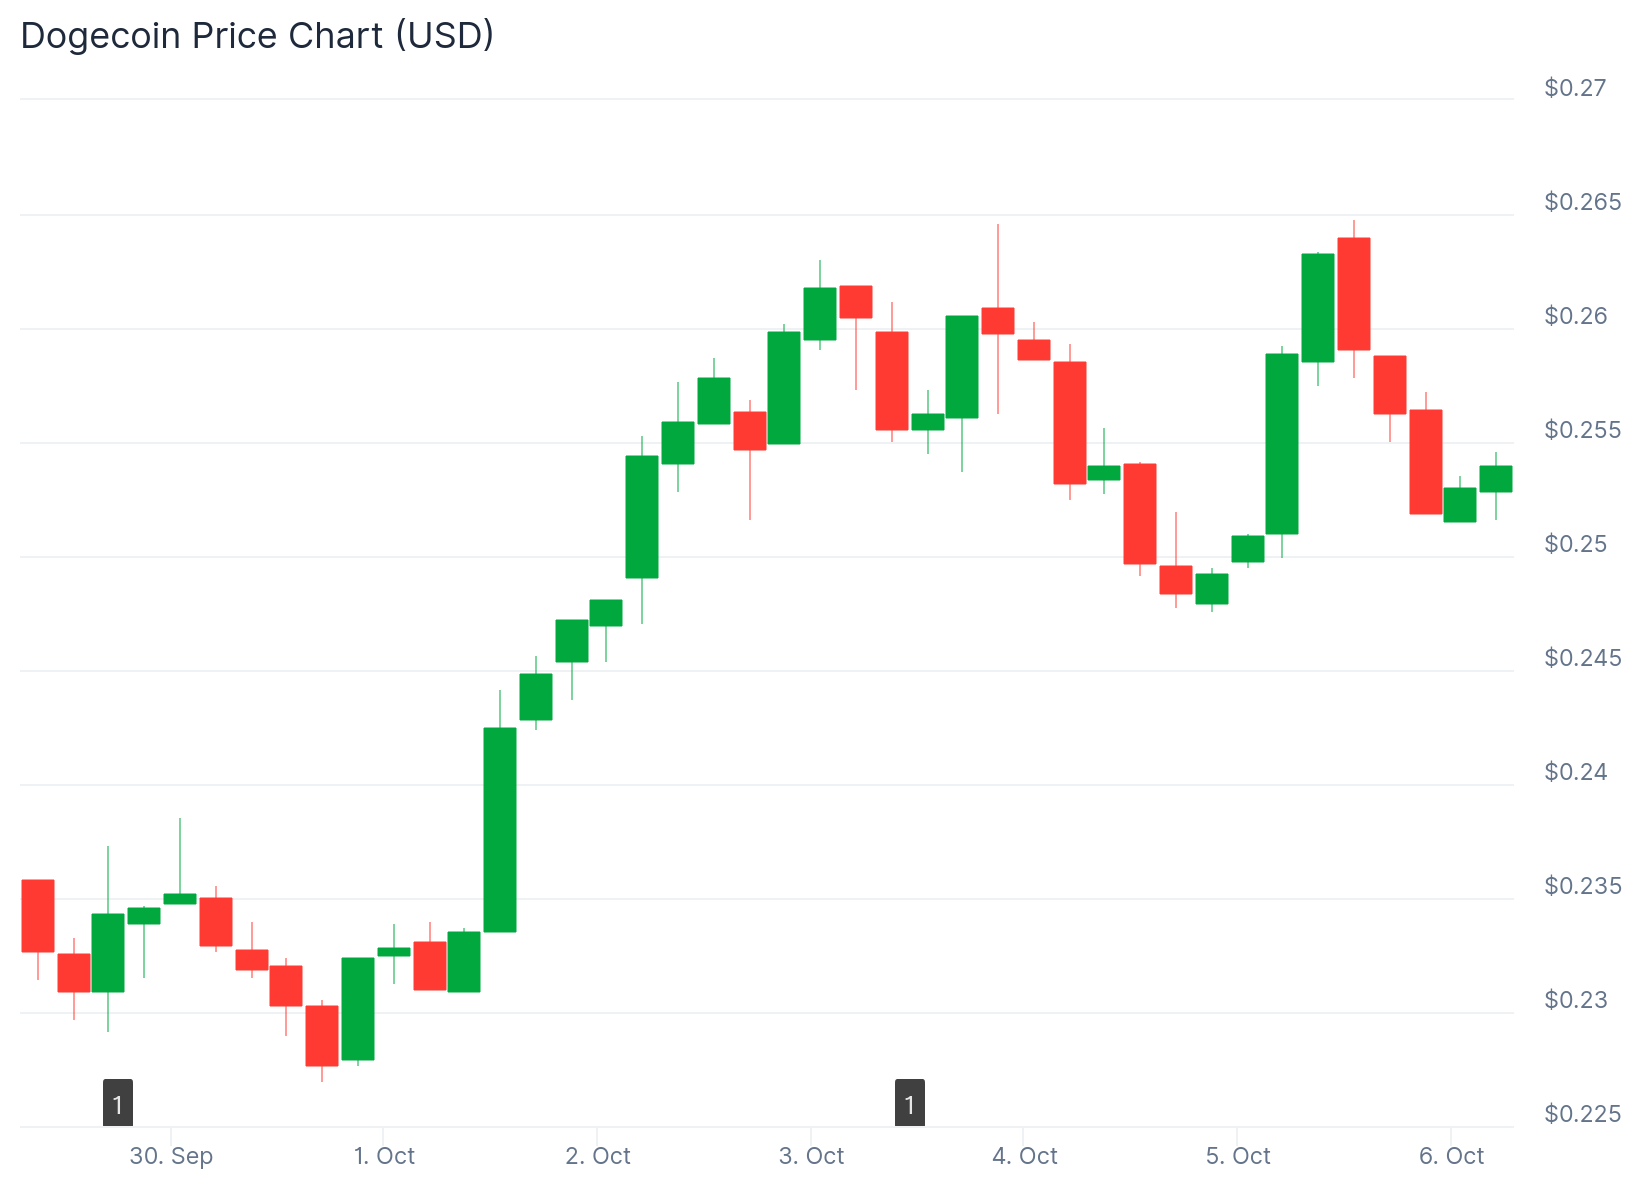Select the $0.25 price axis label
Screen dimensions: 1644x1200
[1575, 544]
